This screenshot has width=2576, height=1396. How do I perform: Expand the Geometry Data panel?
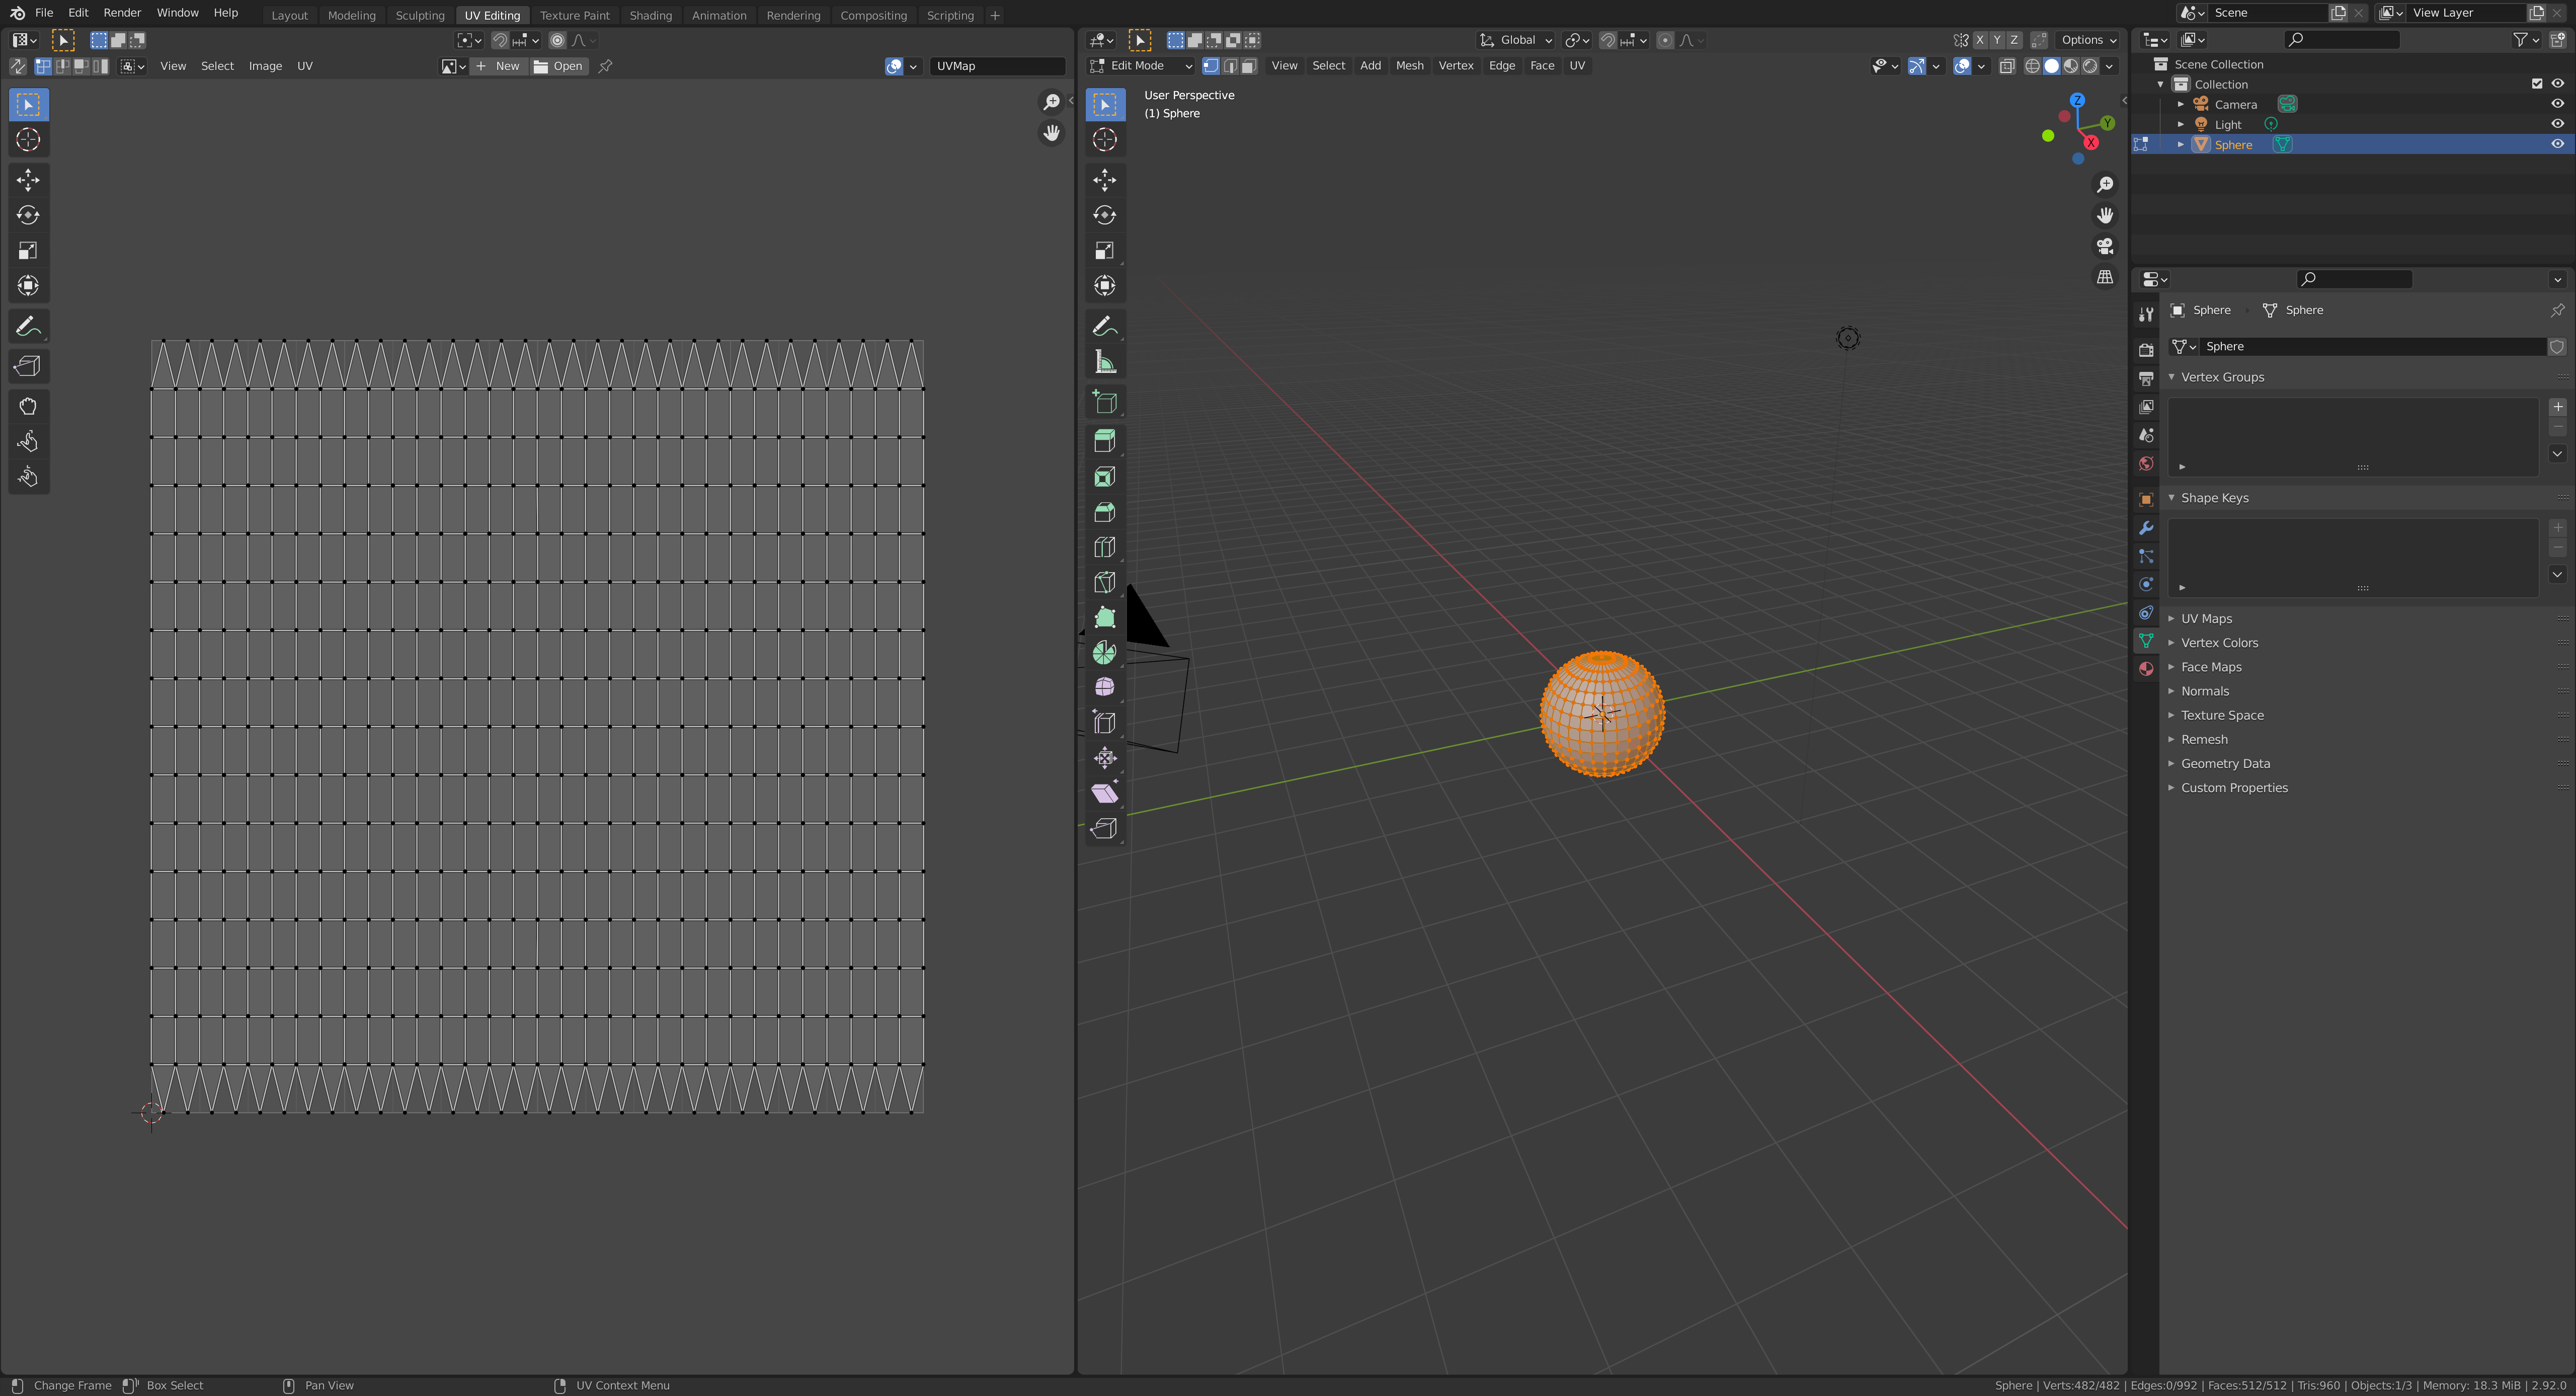(2225, 764)
